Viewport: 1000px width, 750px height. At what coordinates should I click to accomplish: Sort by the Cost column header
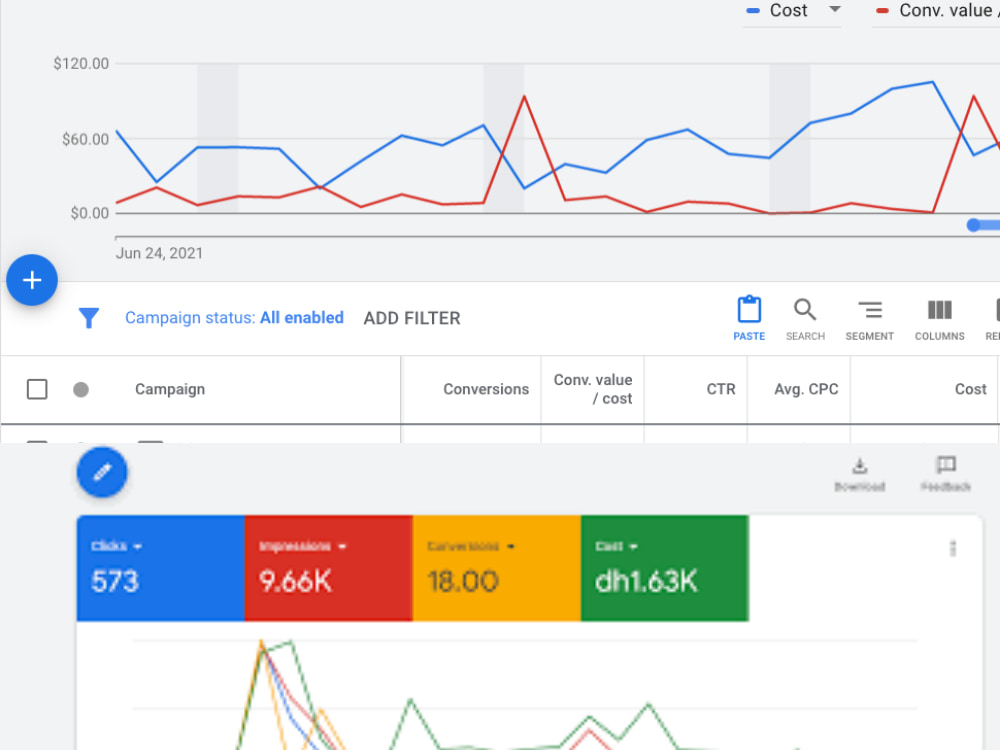click(x=970, y=389)
